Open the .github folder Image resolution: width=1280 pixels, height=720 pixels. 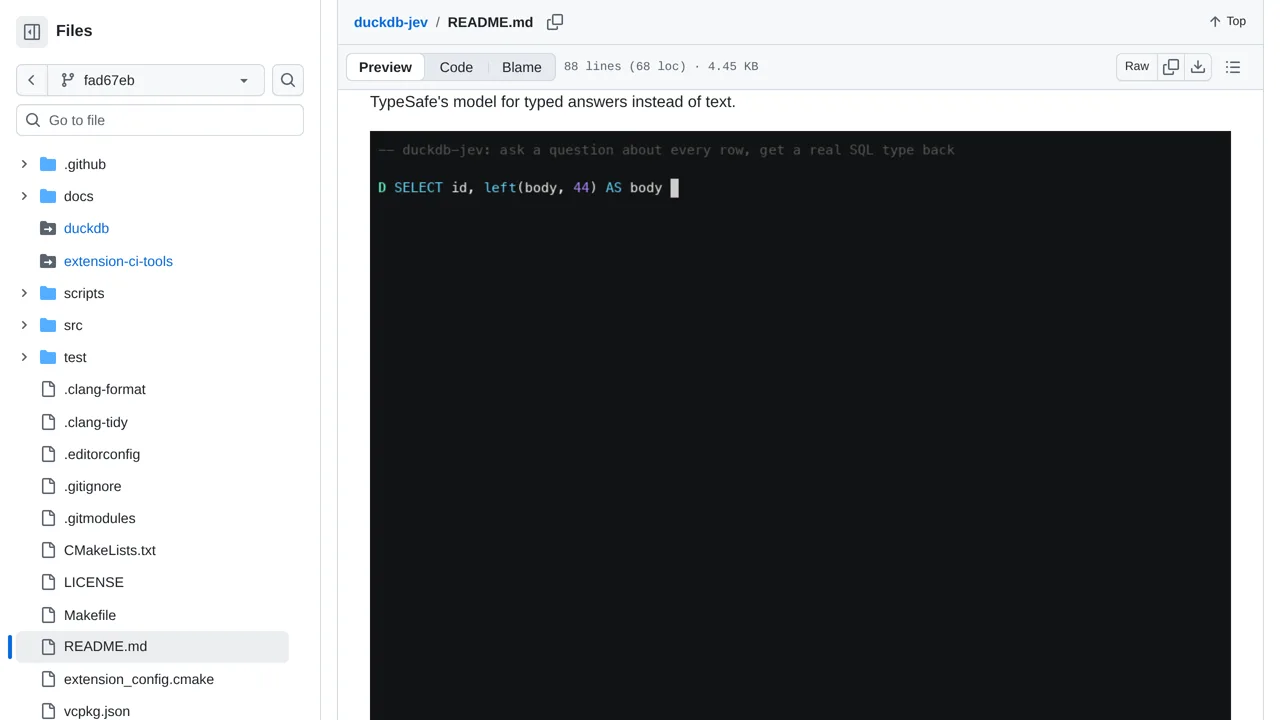85,164
